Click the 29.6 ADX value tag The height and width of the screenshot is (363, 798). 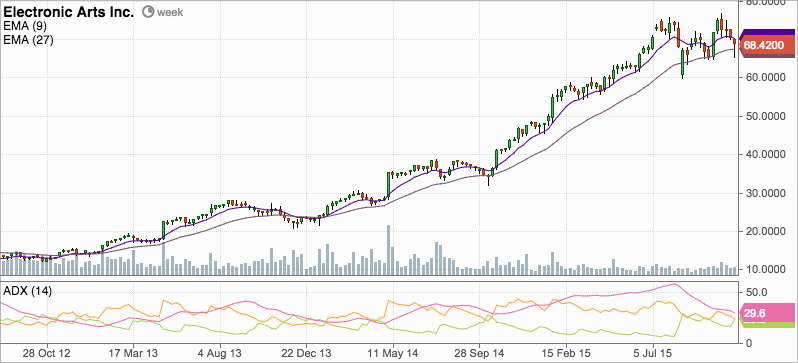[767, 313]
